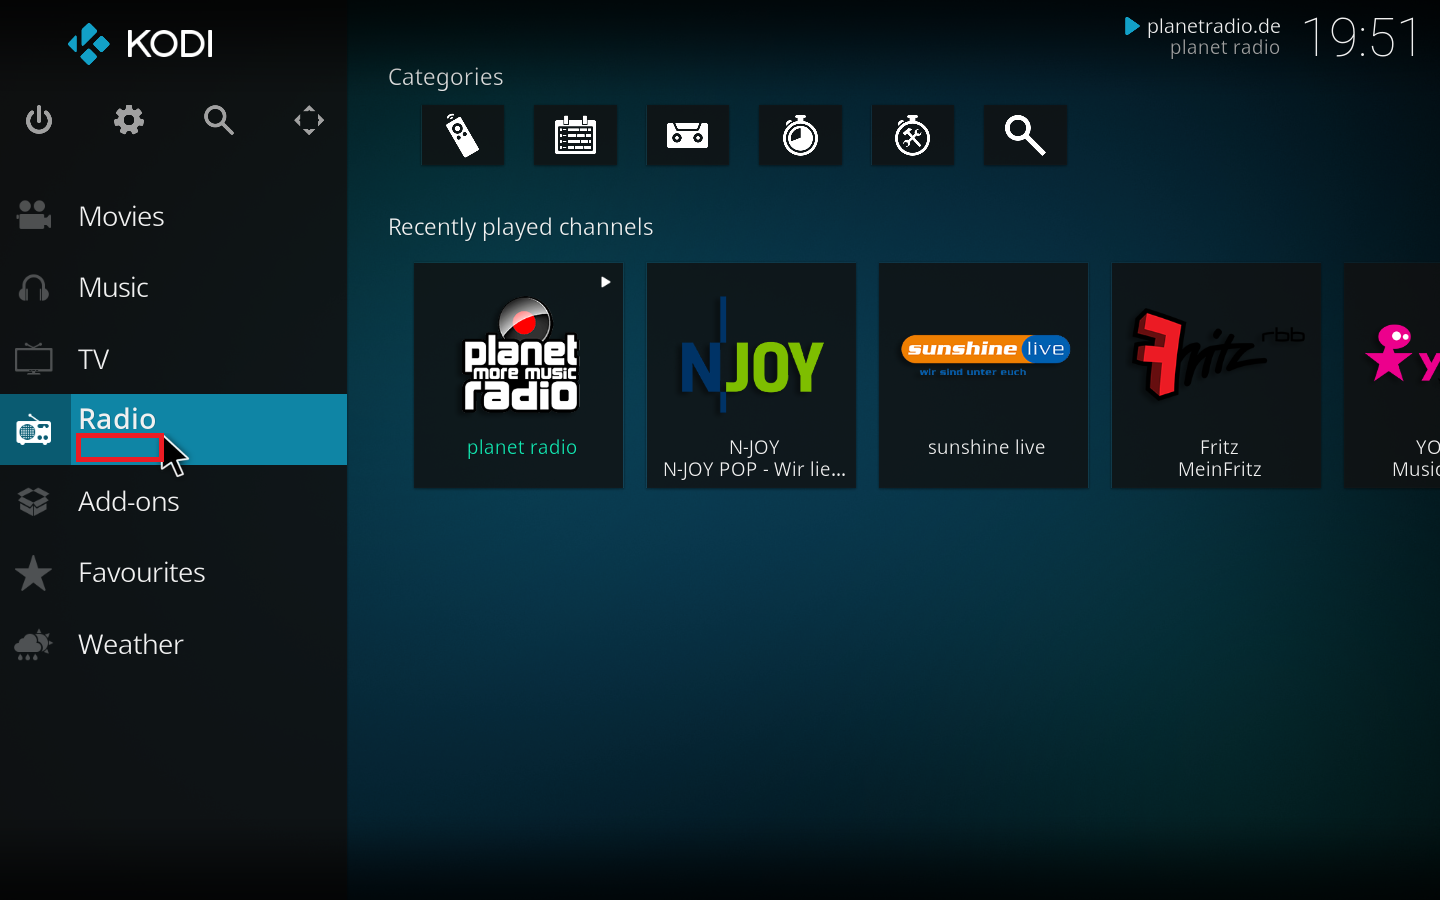Open the Recordings category (cassette icon)
Image resolution: width=1440 pixels, height=900 pixels.
(x=688, y=135)
